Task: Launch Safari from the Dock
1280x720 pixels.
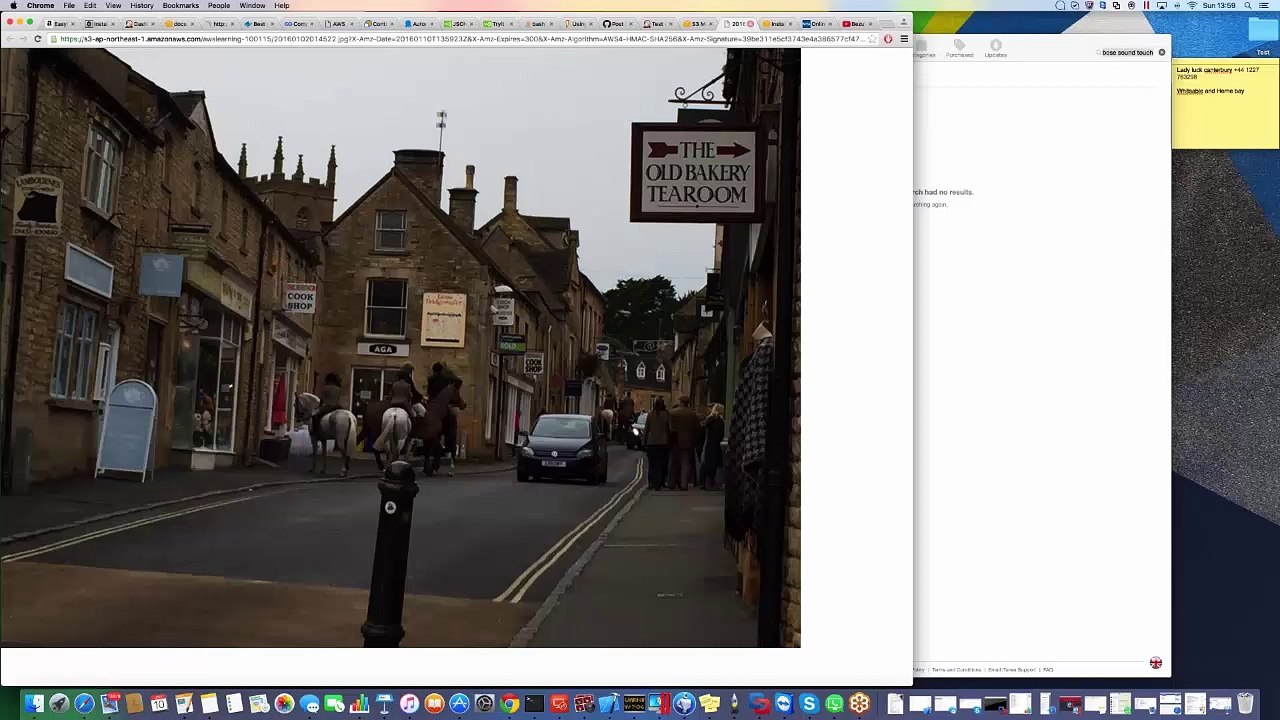Action: 84,704
